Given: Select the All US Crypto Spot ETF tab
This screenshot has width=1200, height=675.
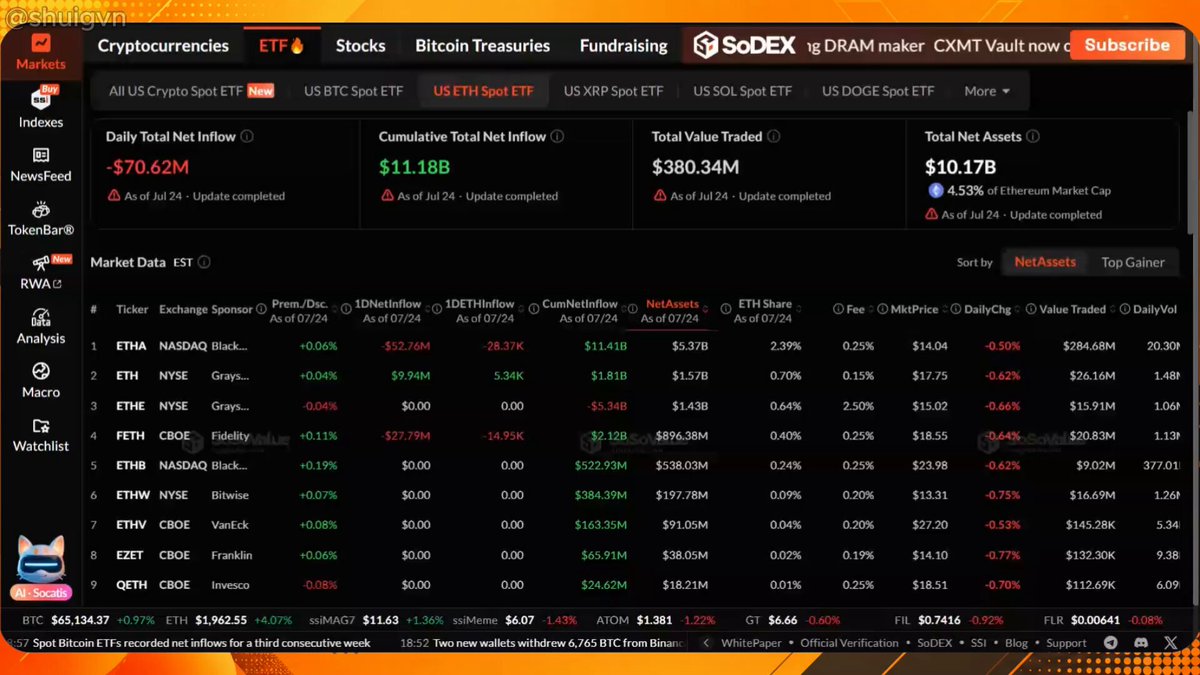Looking at the screenshot, I should tap(191, 91).
